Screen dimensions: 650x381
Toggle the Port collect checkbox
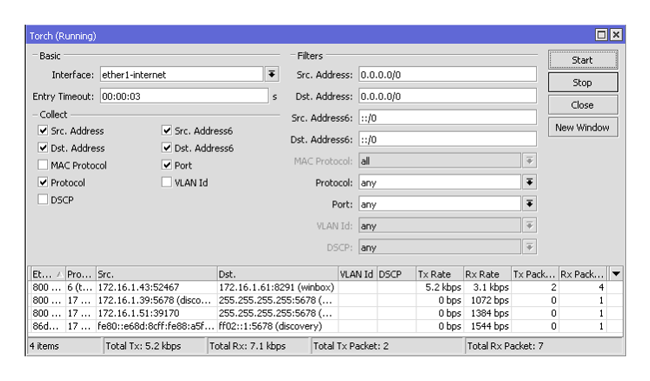(x=167, y=165)
